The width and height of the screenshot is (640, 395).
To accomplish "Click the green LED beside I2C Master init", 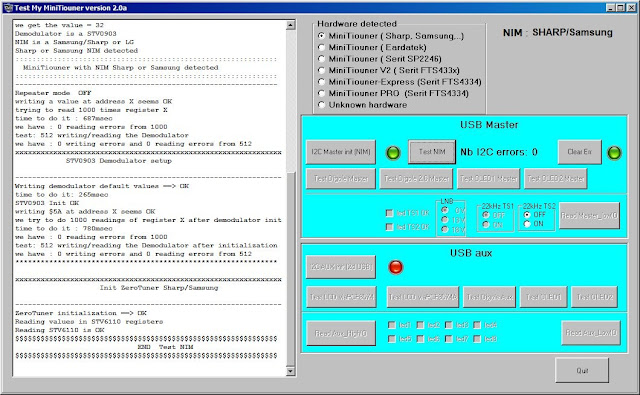I will click(x=393, y=153).
